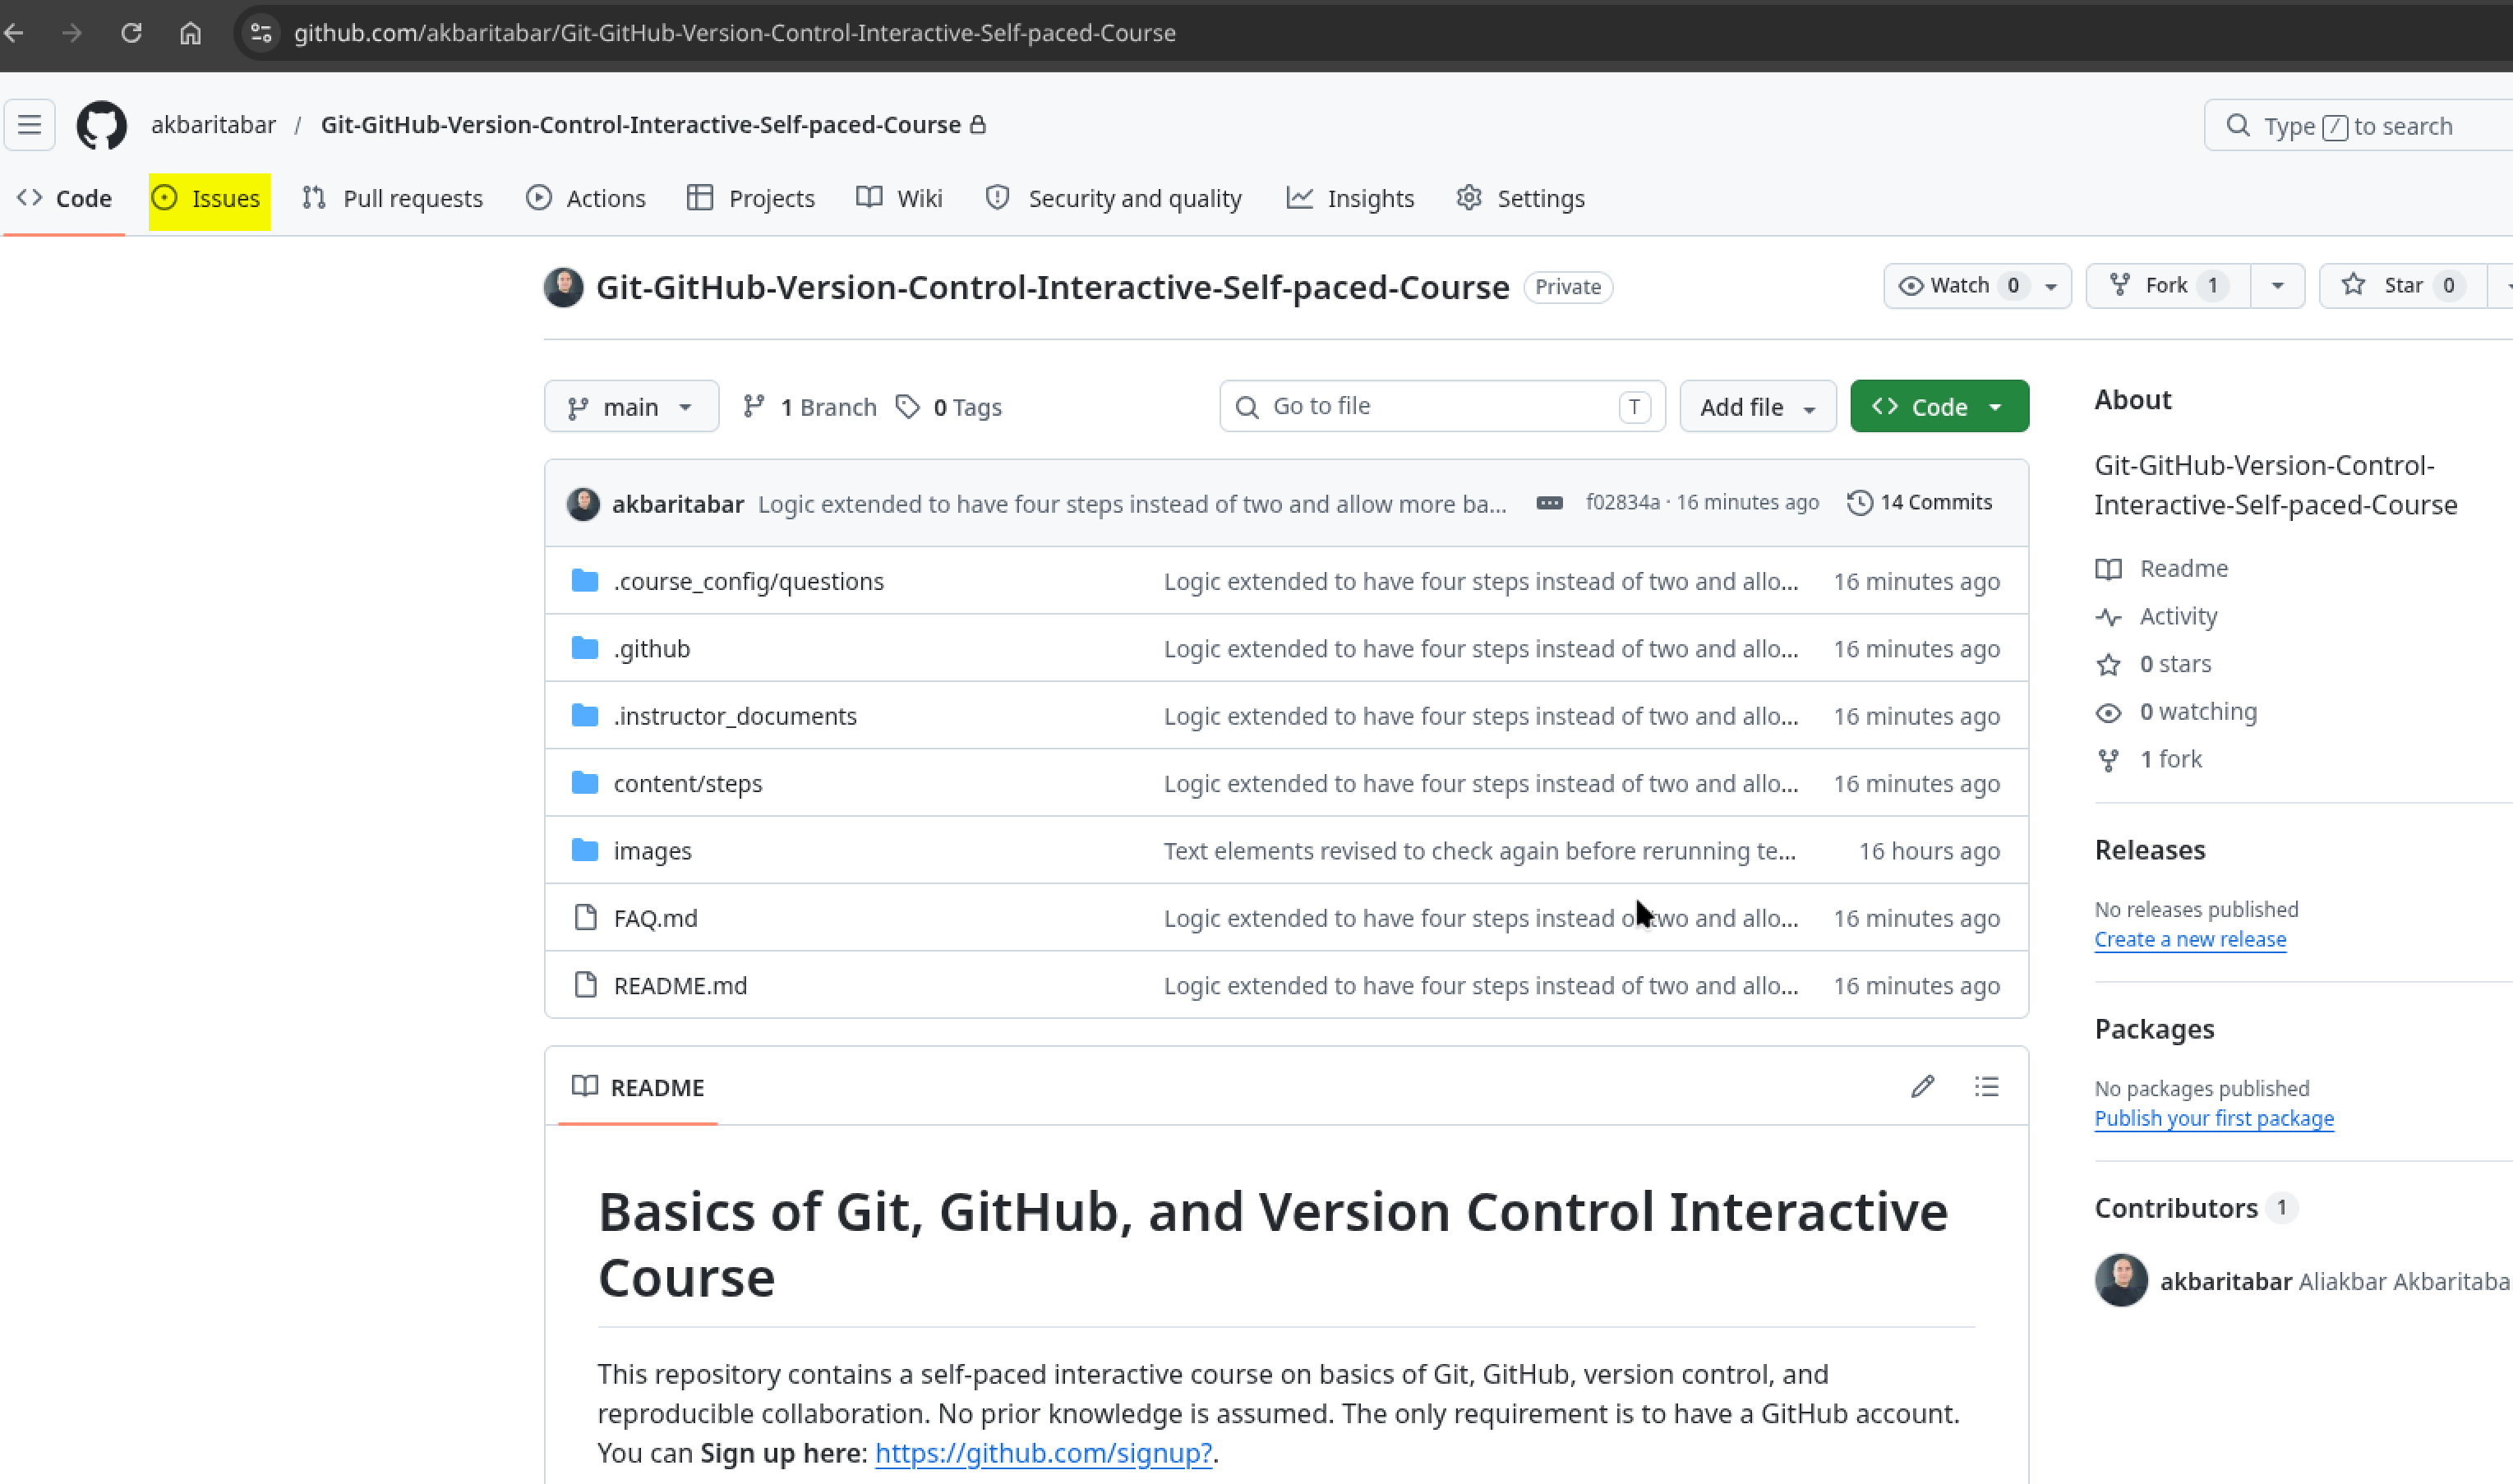Expand the Add file dropdown
This screenshot has height=1484, width=2513.
[1757, 406]
